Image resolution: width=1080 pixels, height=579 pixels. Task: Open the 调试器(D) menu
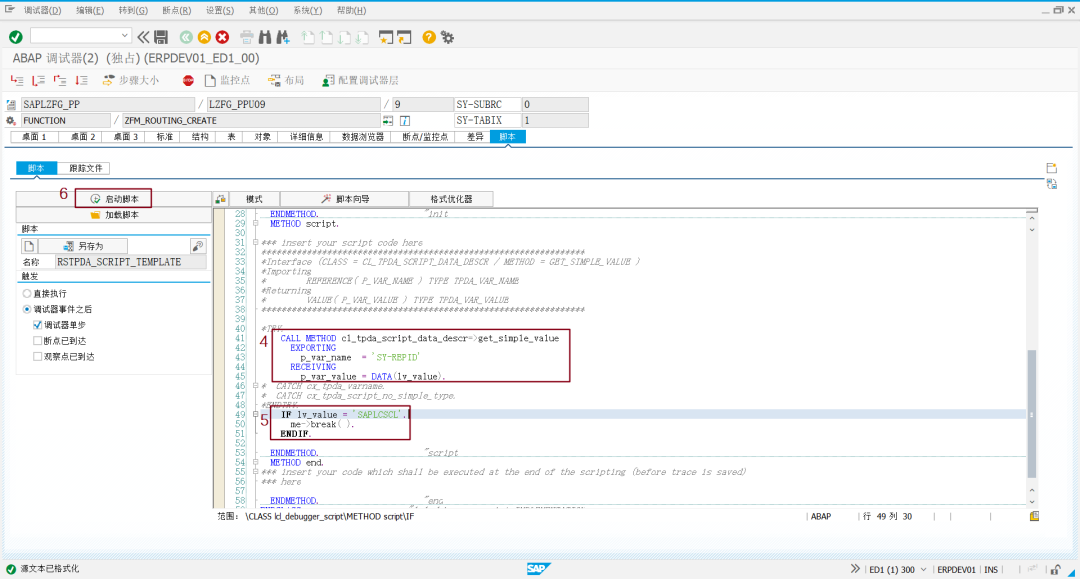(43, 10)
